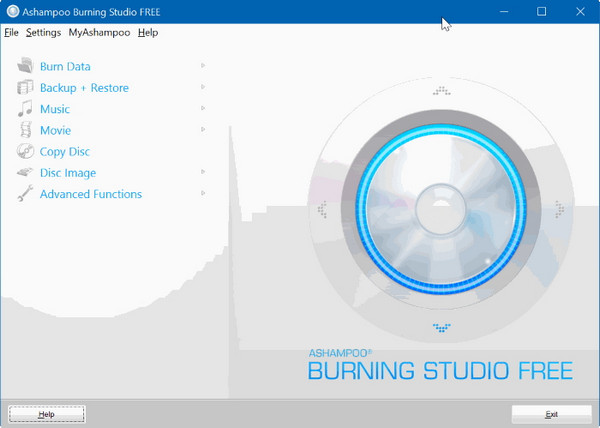Screen dimensions: 600x428
Task: Expand the Advanced Functions submenu arrow
Action: click(x=203, y=193)
